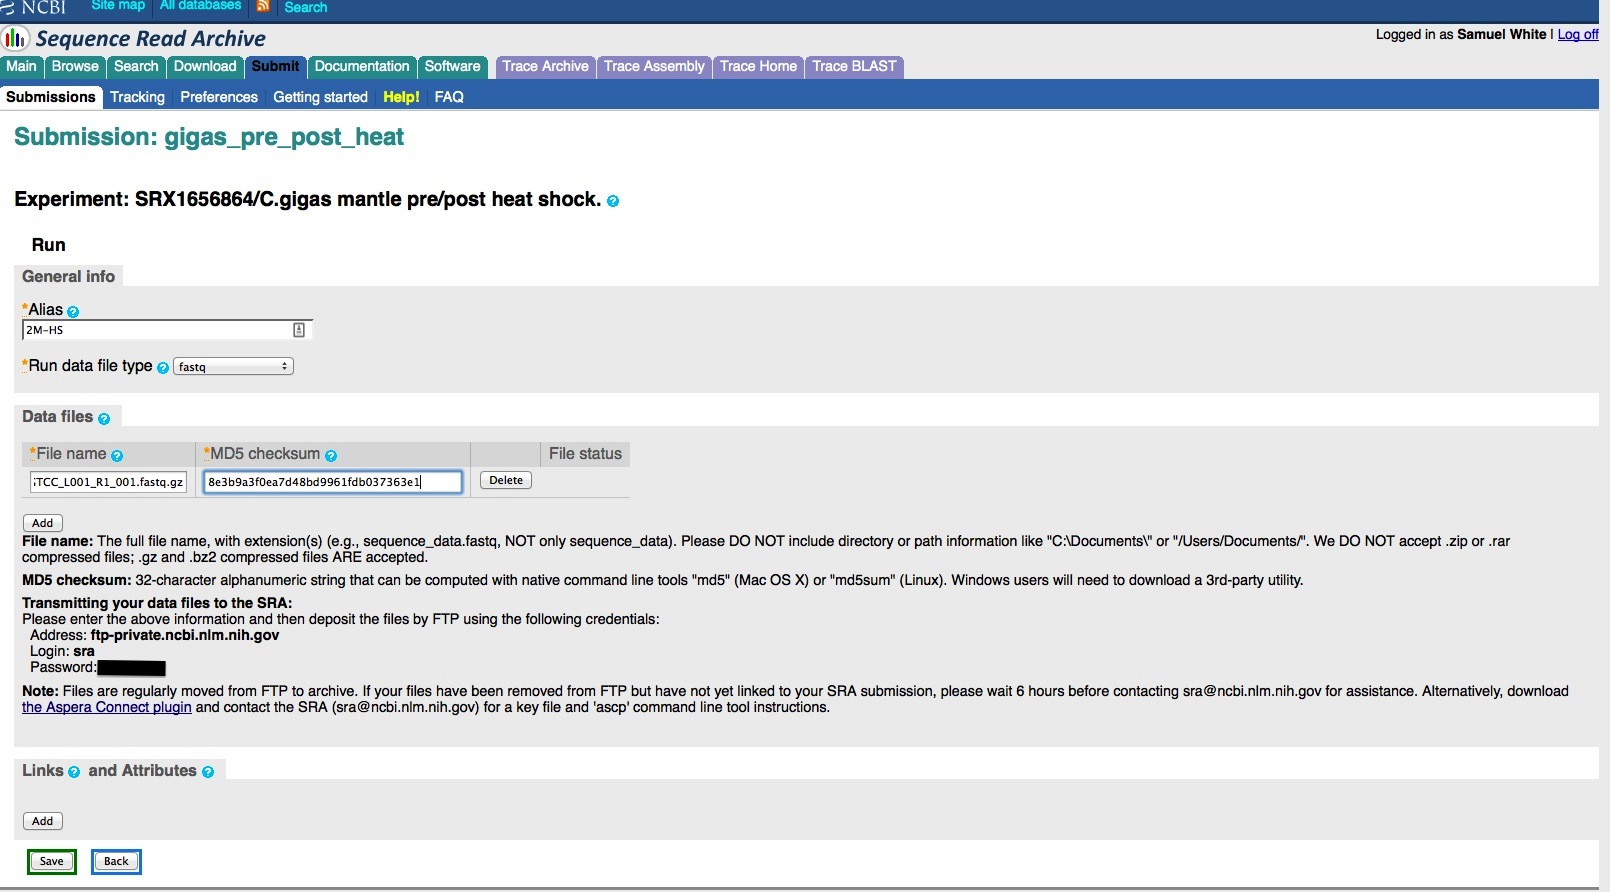The image size is (1610, 892).
Task: Click the autofill icon in Alias field
Action: point(299,330)
